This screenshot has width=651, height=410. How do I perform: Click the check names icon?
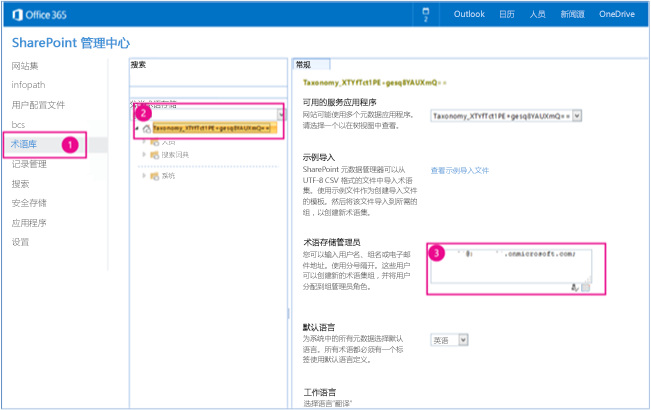pyautogui.click(x=575, y=287)
